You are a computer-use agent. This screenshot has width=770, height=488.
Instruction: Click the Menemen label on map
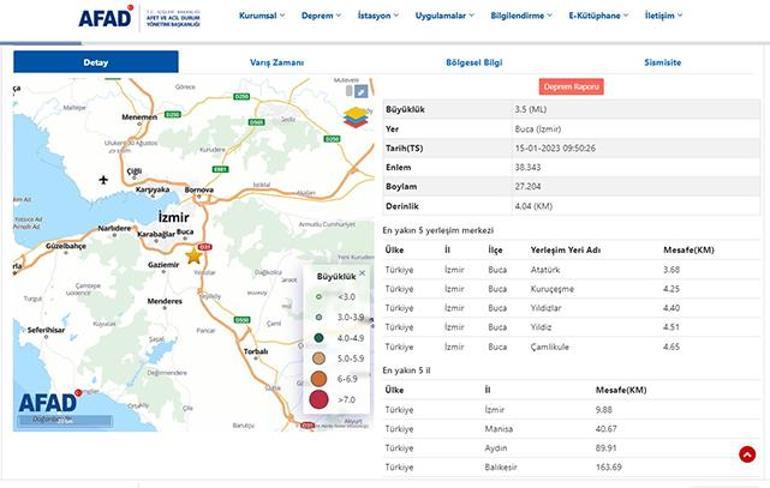tap(139, 117)
